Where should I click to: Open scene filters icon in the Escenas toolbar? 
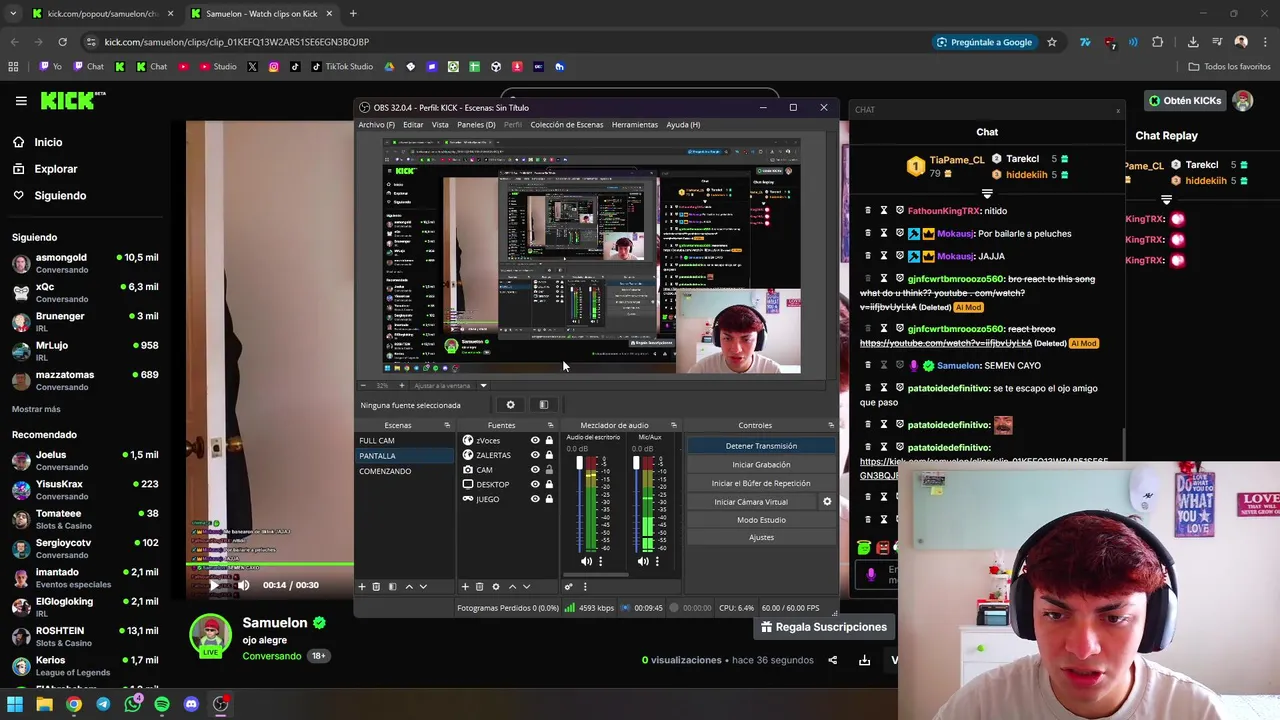[x=392, y=587]
